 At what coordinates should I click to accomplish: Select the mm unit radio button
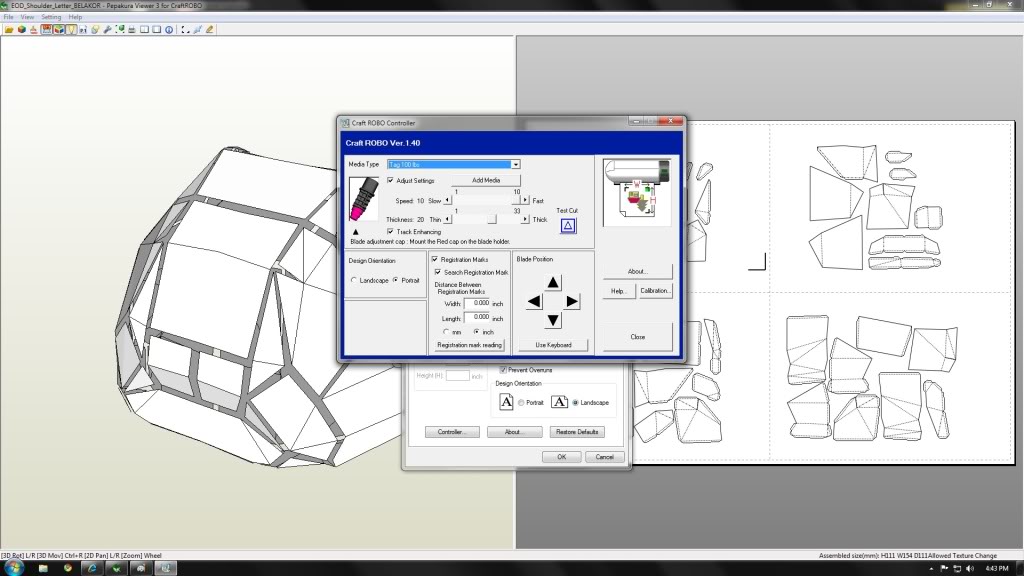[x=446, y=332]
